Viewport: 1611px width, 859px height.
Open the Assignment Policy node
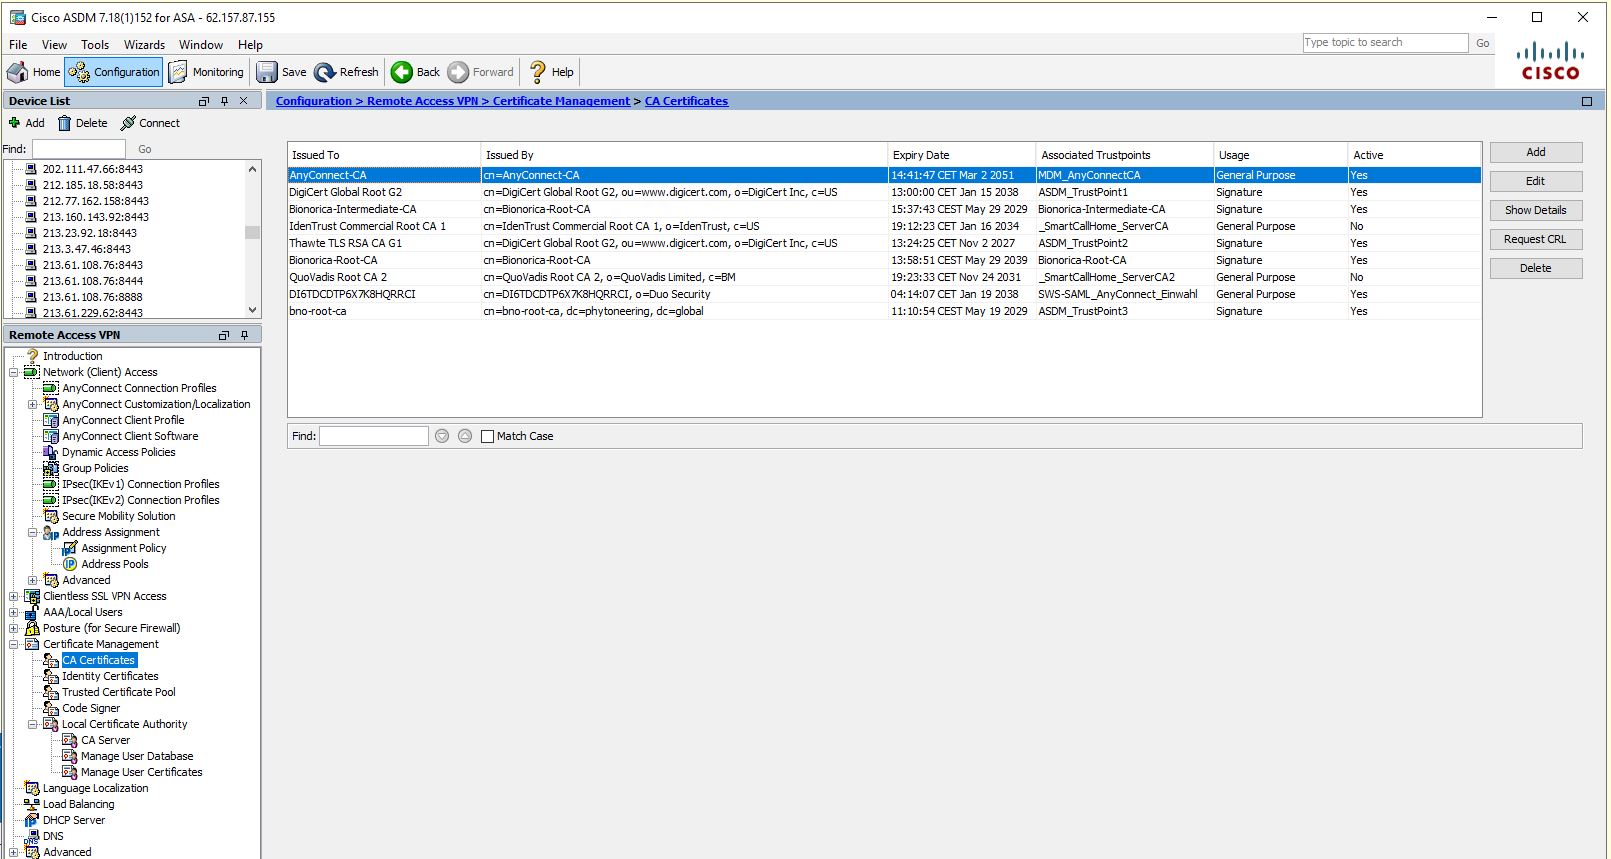[124, 548]
